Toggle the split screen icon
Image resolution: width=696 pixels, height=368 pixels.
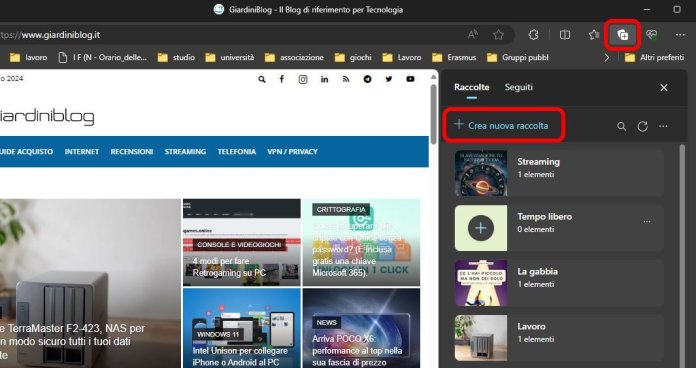(x=565, y=35)
